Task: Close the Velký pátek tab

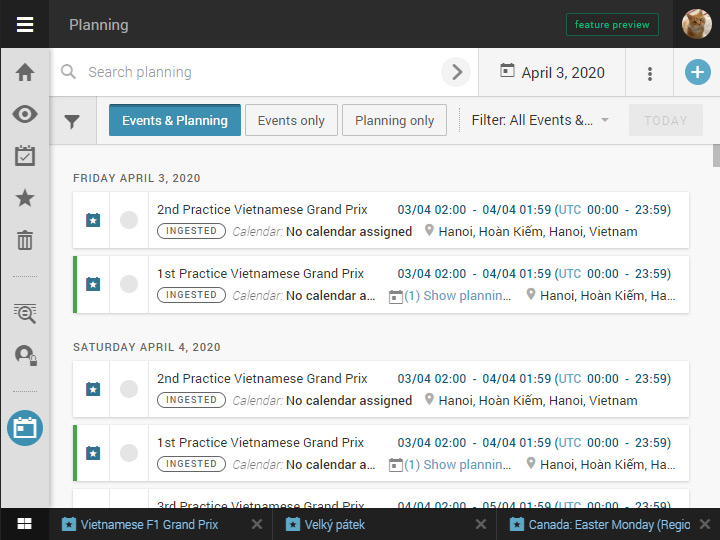Action: pyautogui.click(x=481, y=524)
